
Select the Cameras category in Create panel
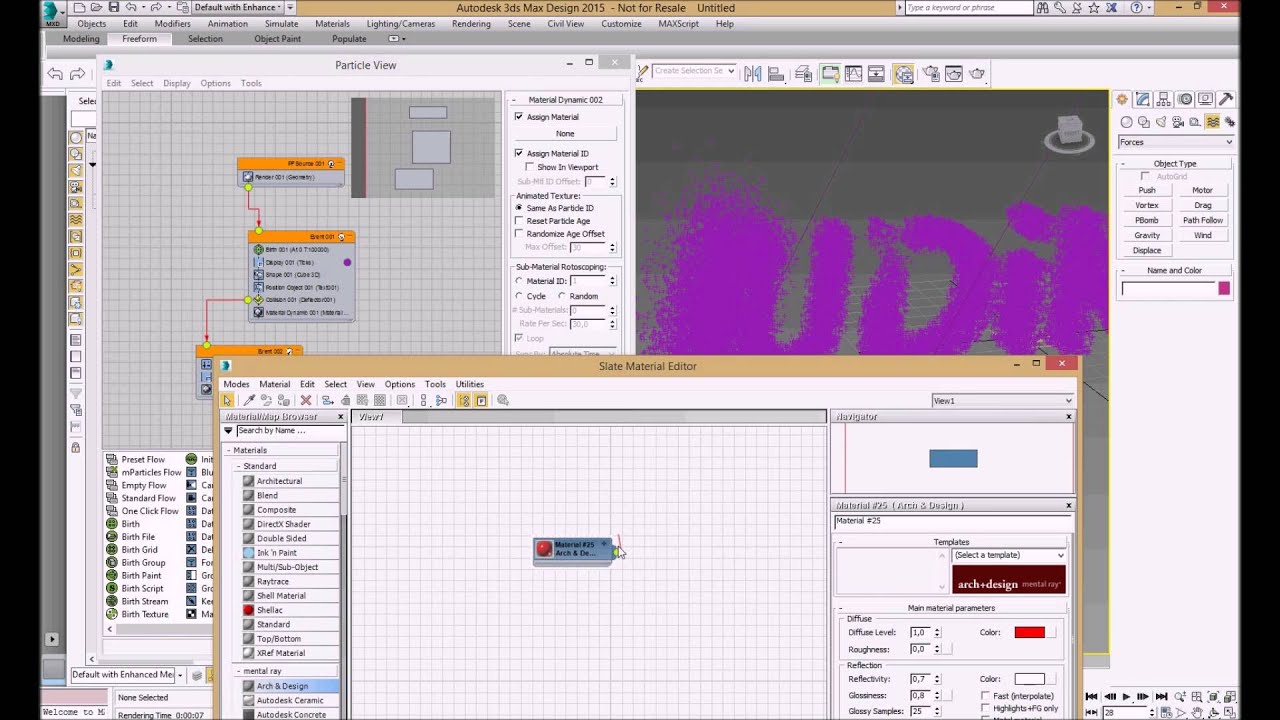point(1179,122)
